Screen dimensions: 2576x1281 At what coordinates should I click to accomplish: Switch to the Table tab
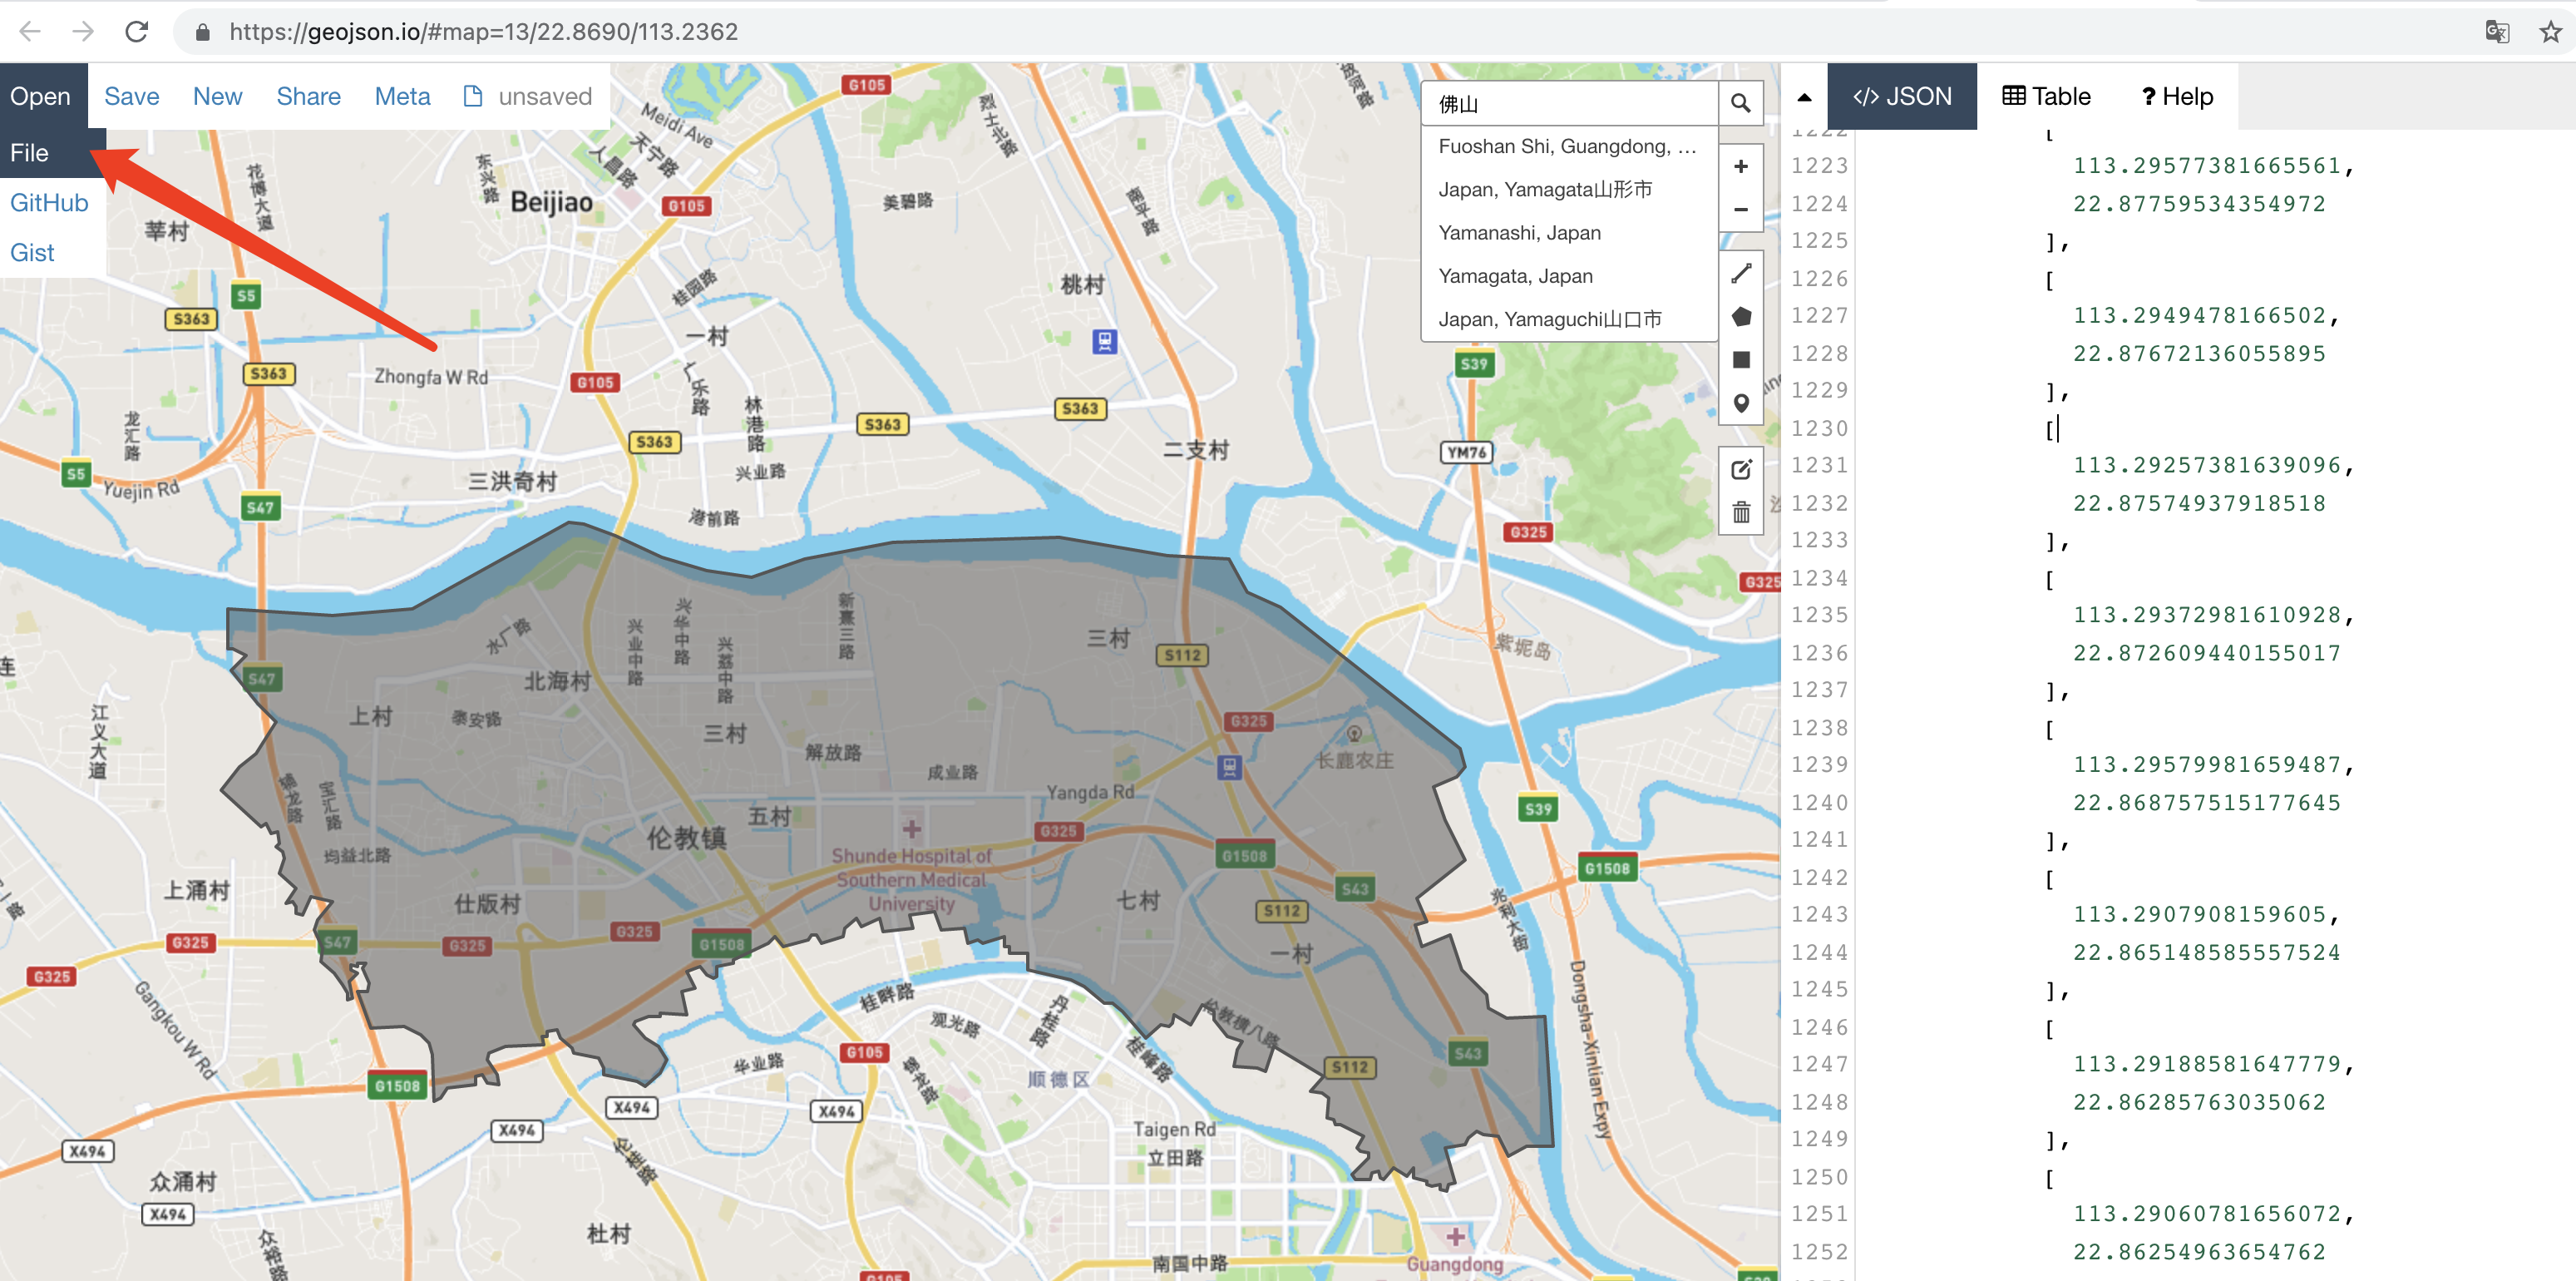tap(2046, 96)
